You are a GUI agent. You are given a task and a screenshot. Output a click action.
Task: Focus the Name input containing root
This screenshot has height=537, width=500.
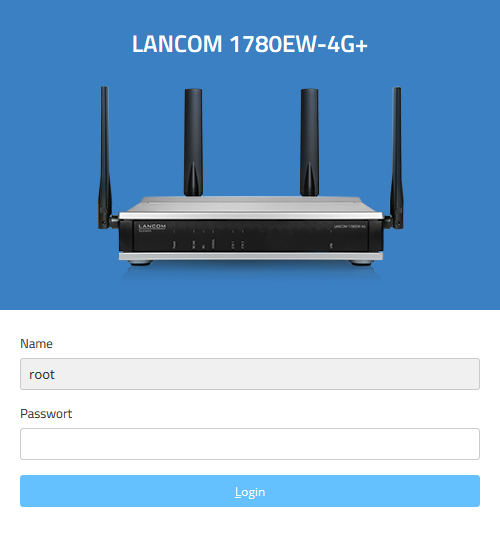point(250,374)
